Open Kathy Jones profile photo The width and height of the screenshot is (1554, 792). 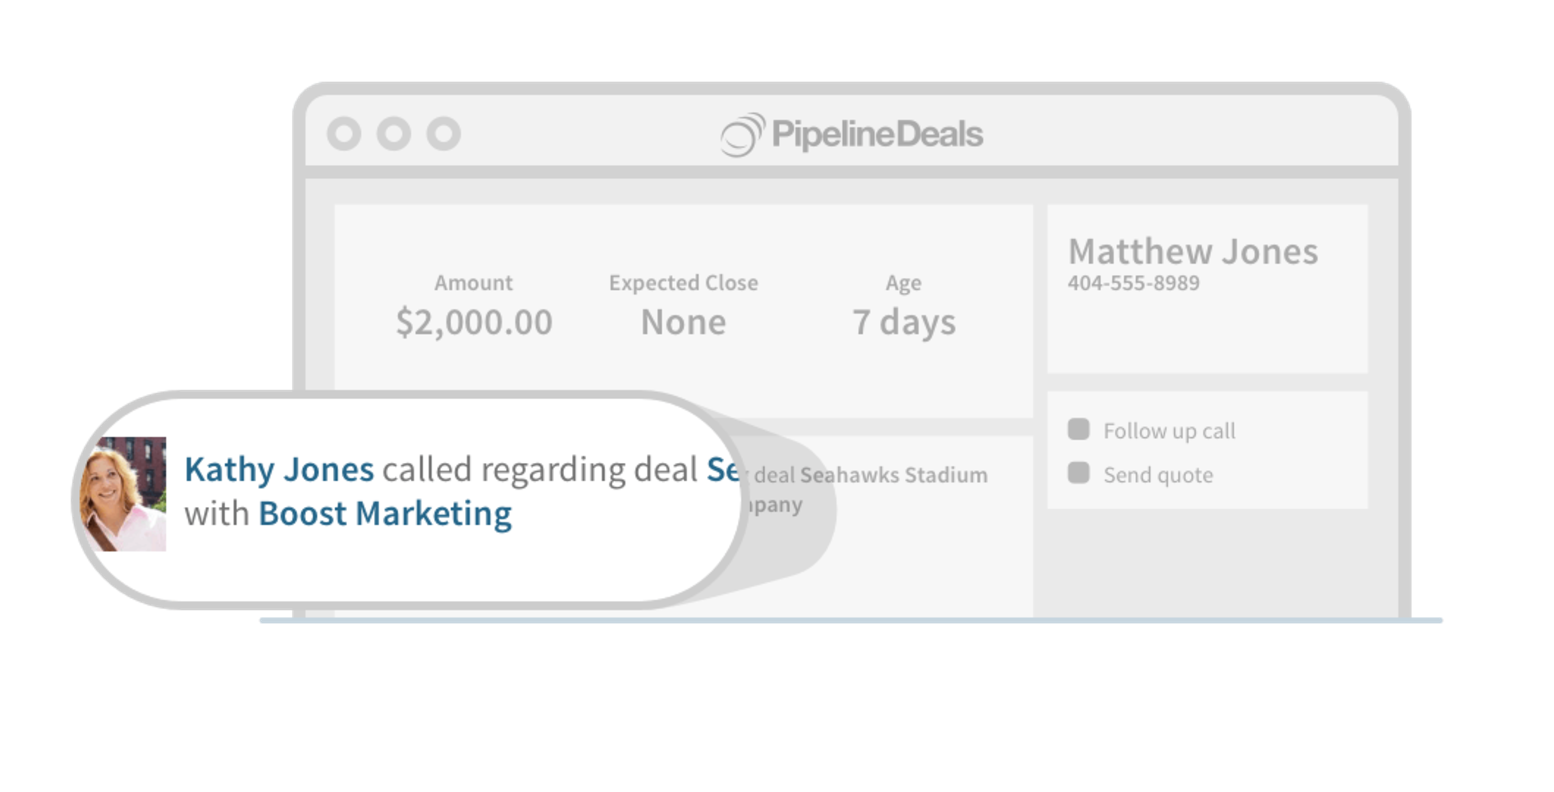click(x=124, y=494)
